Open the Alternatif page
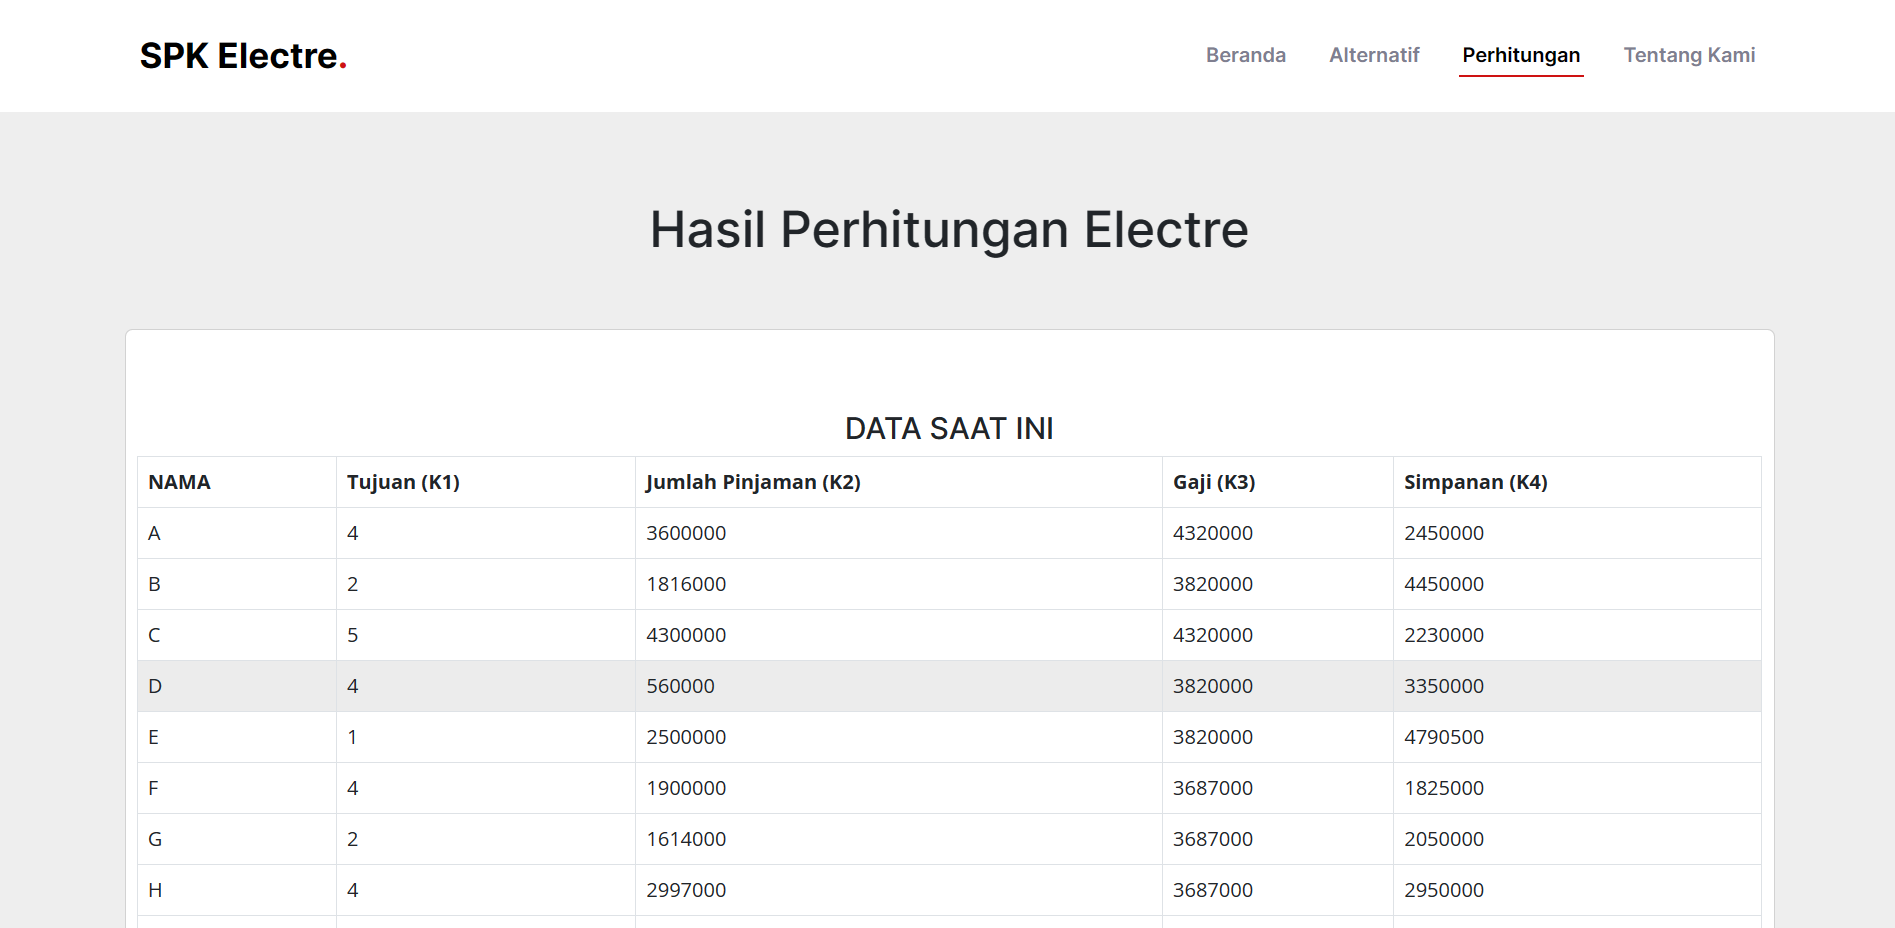1895x928 pixels. [1374, 55]
